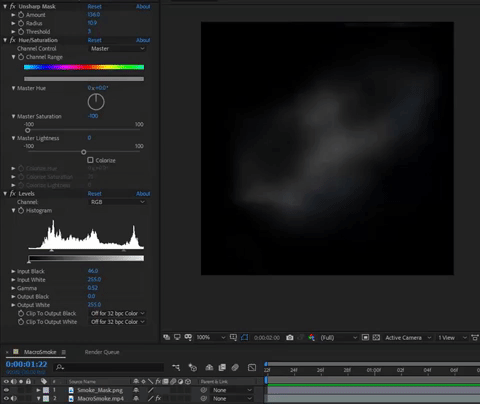Click parent pick whip for MacroSmoke.mp4

(204, 398)
